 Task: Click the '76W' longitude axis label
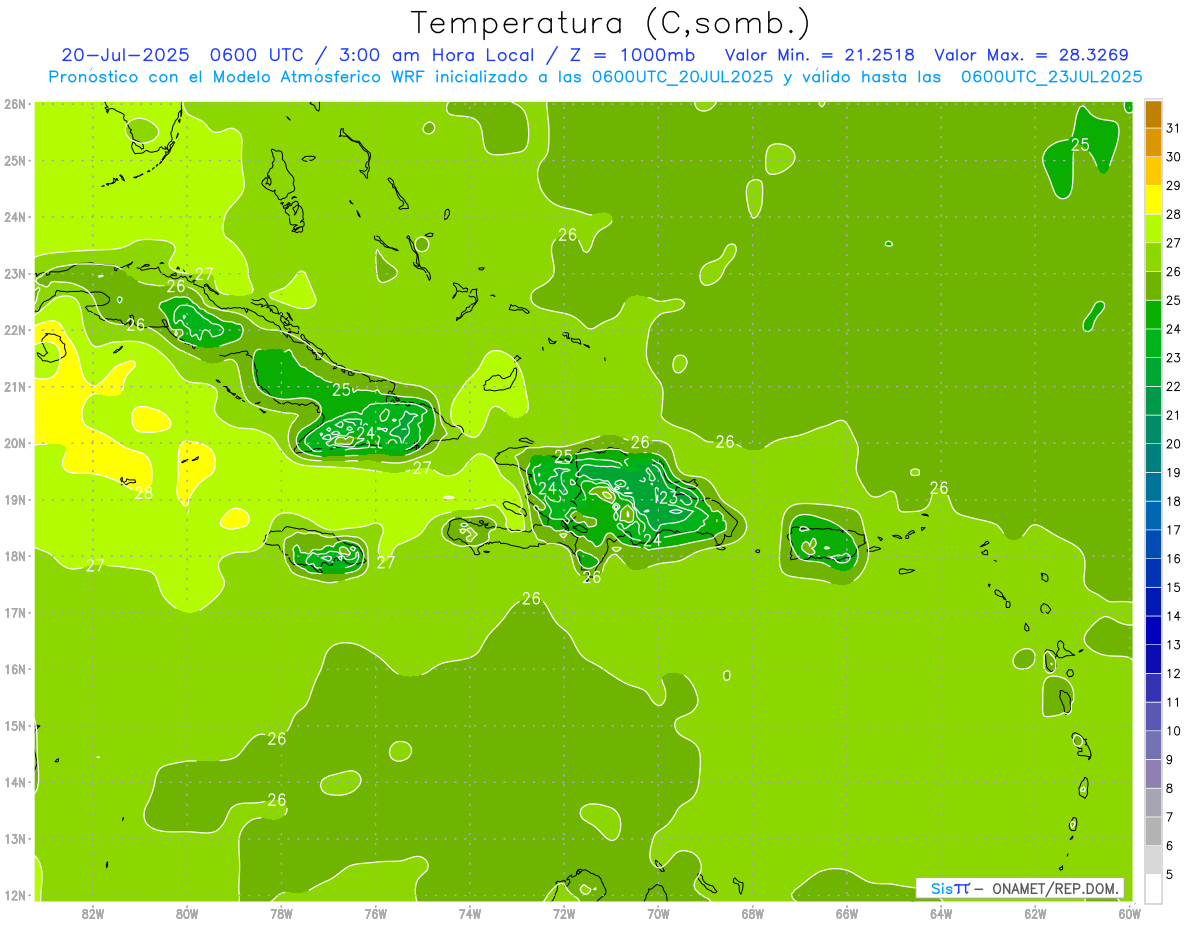click(375, 912)
